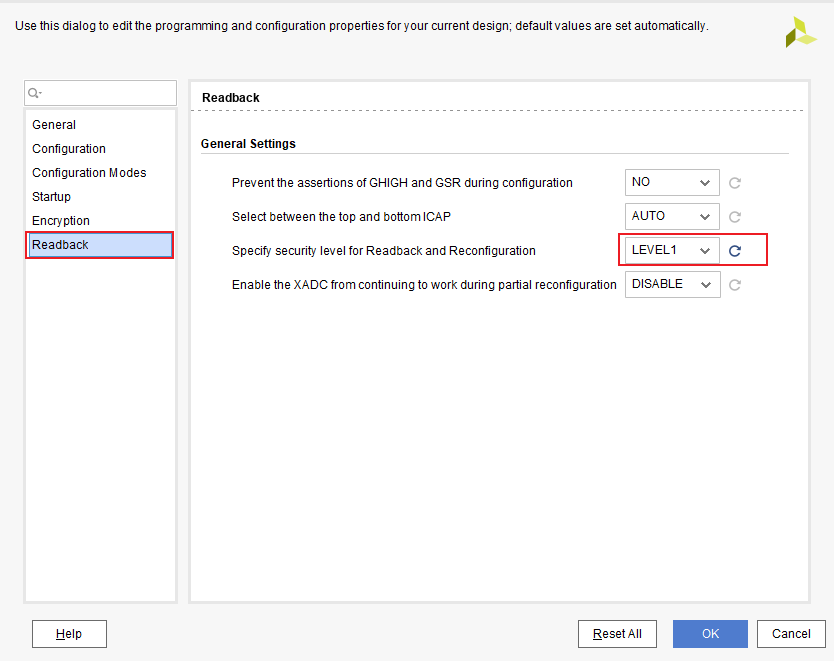
Task: Select the Startup category
Action: coord(100,196)
